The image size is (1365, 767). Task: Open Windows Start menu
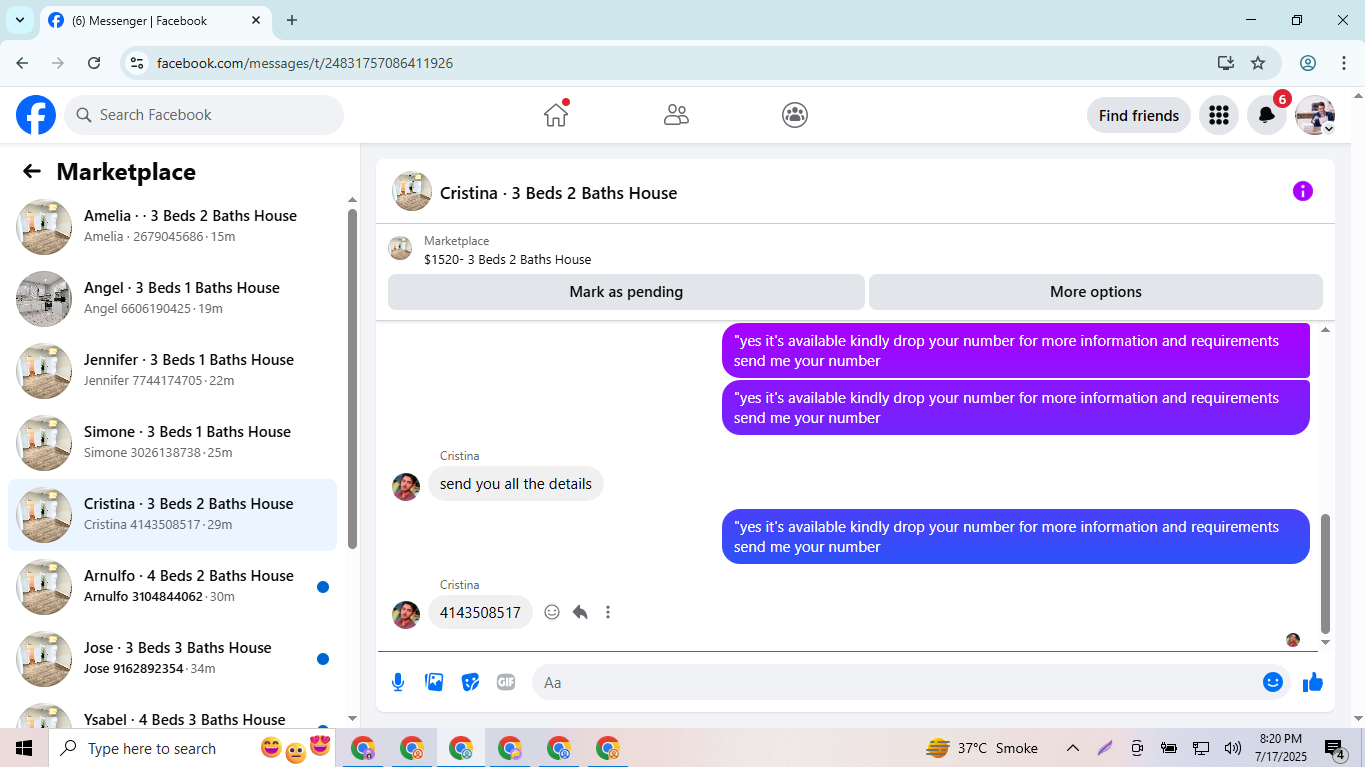point(24,748)
